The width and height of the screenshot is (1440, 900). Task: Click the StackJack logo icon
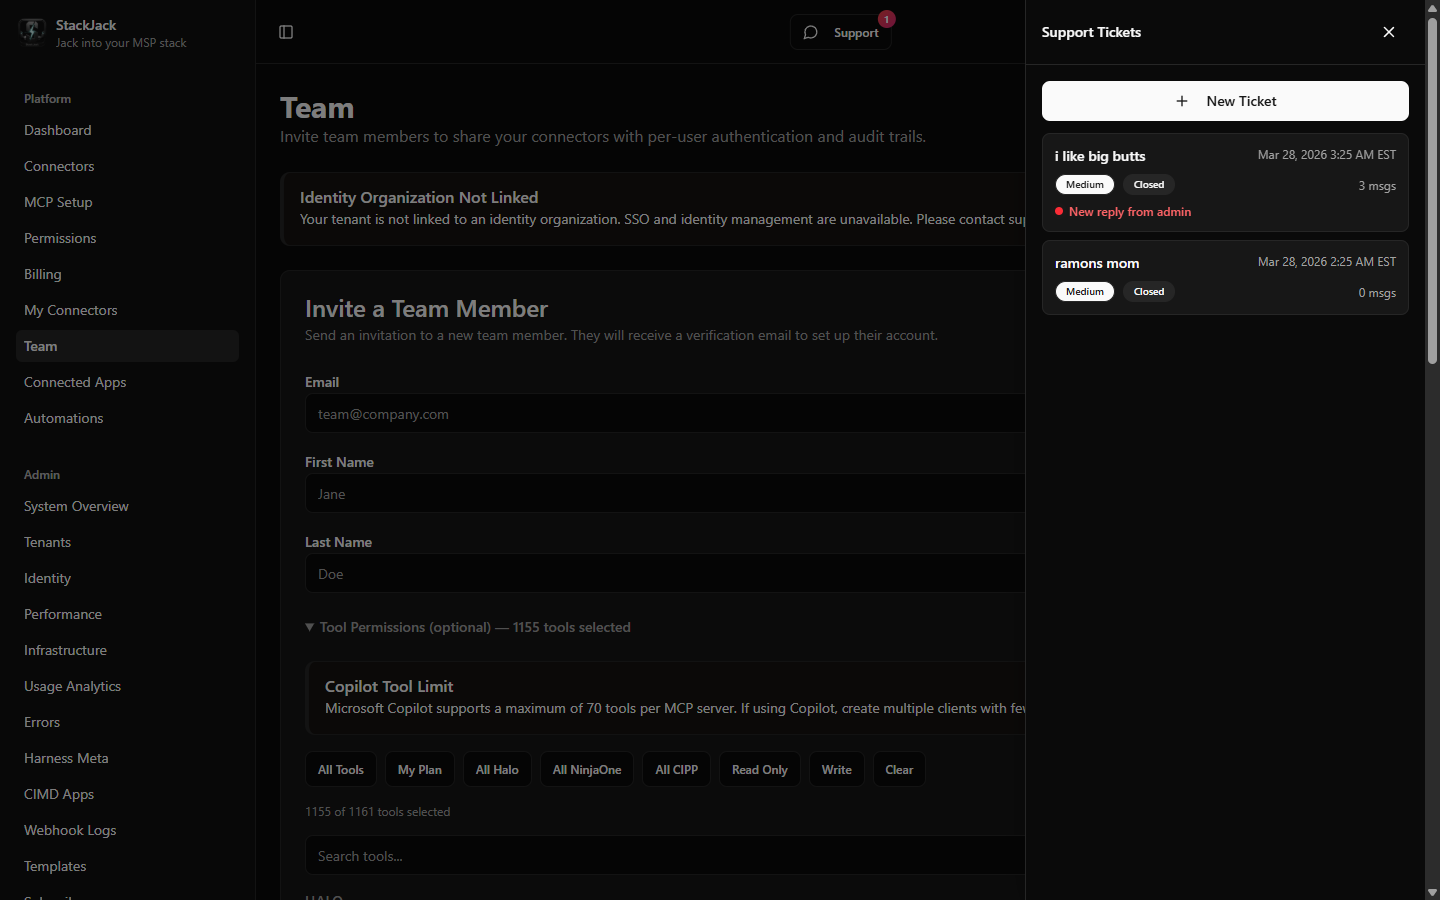click(32, 32)
